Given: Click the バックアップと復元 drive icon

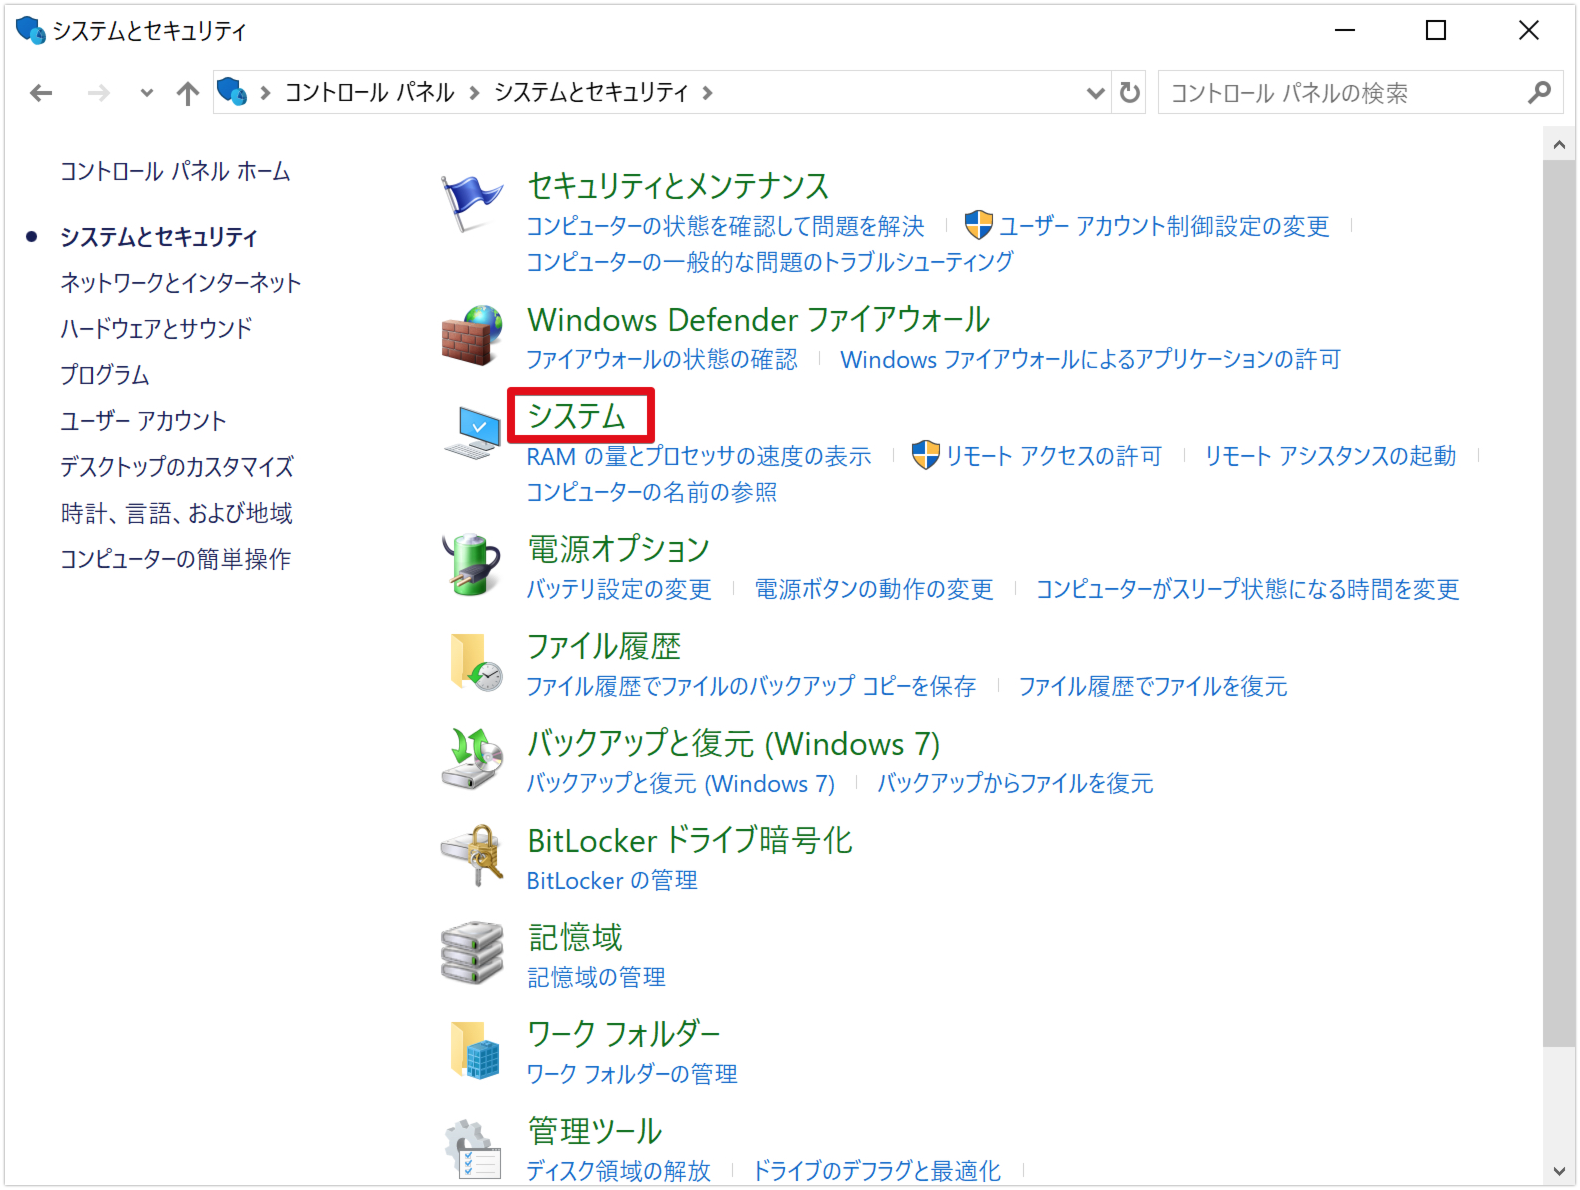Looking at the screenshot, I should pyautogui.click(x=472, y=758).
